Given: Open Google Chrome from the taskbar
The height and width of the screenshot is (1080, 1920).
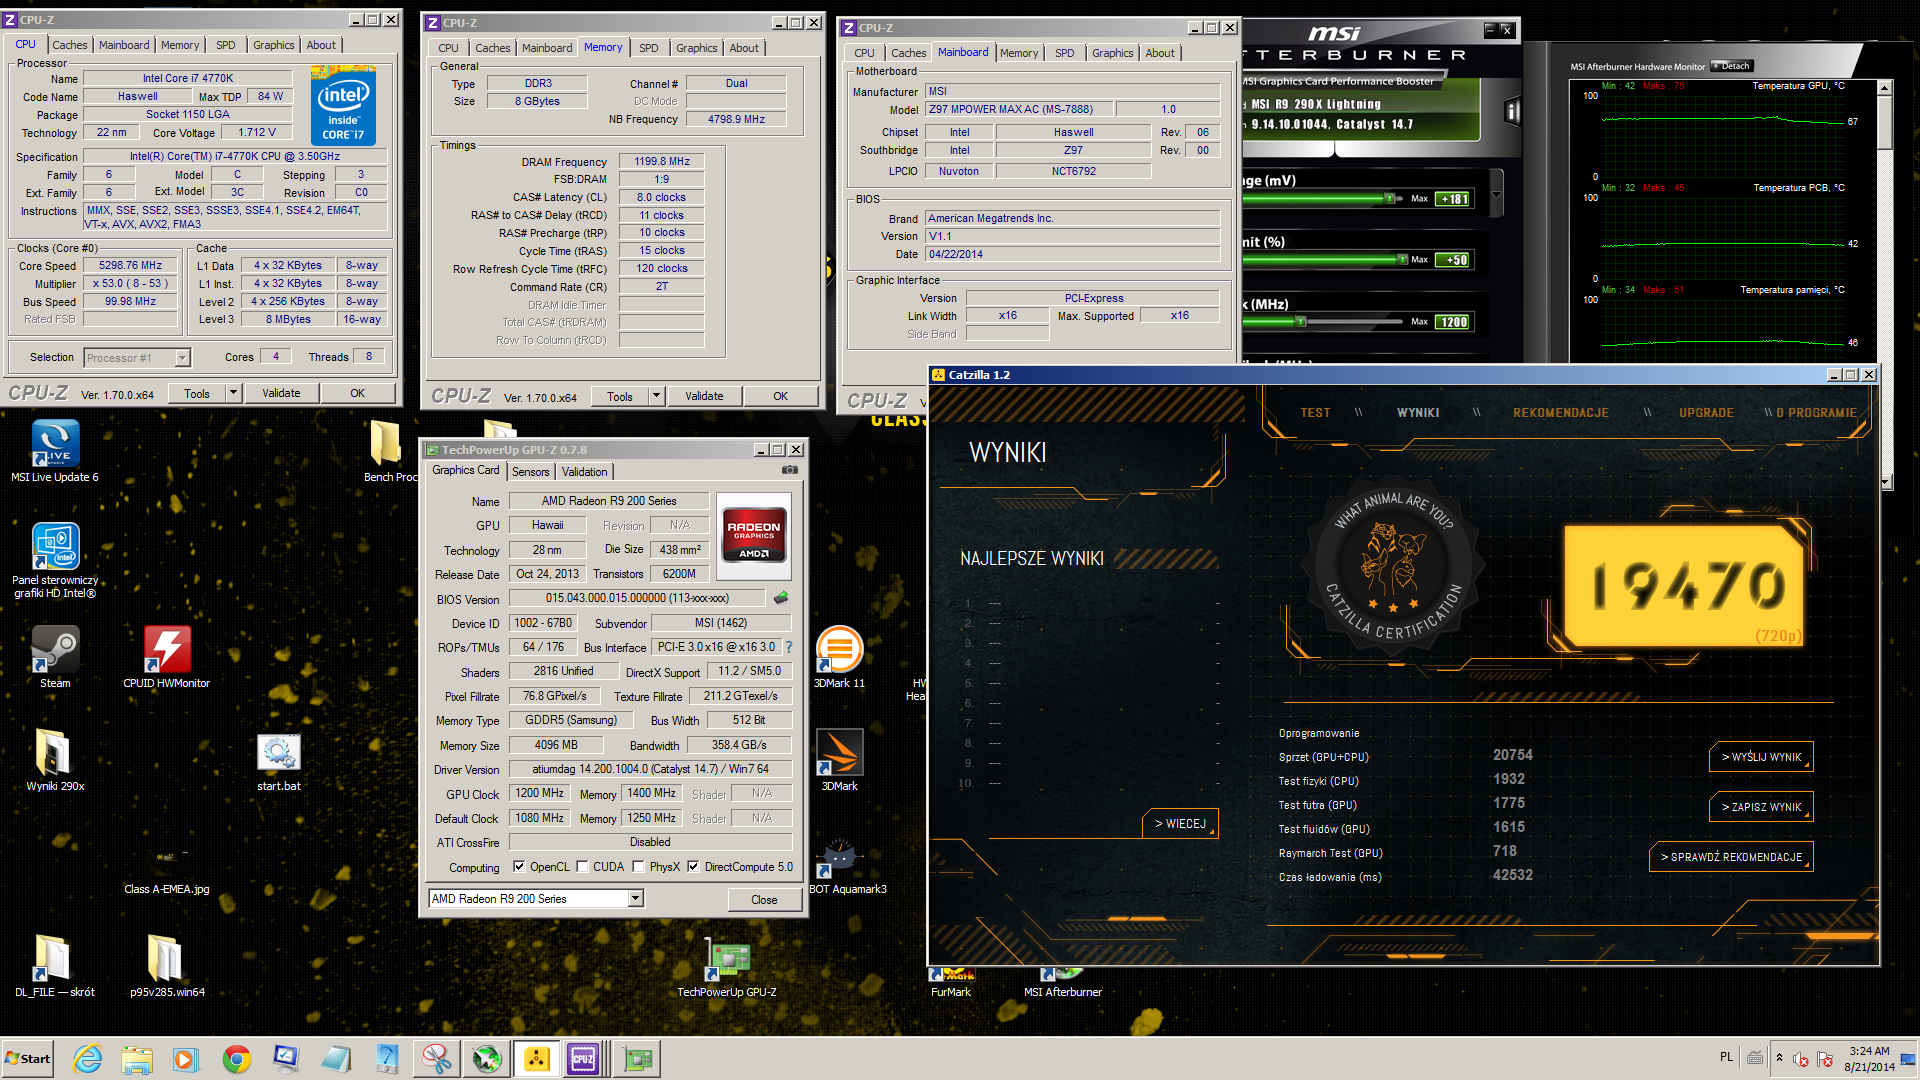Looking at the screenshot, I should (237, 1058).
